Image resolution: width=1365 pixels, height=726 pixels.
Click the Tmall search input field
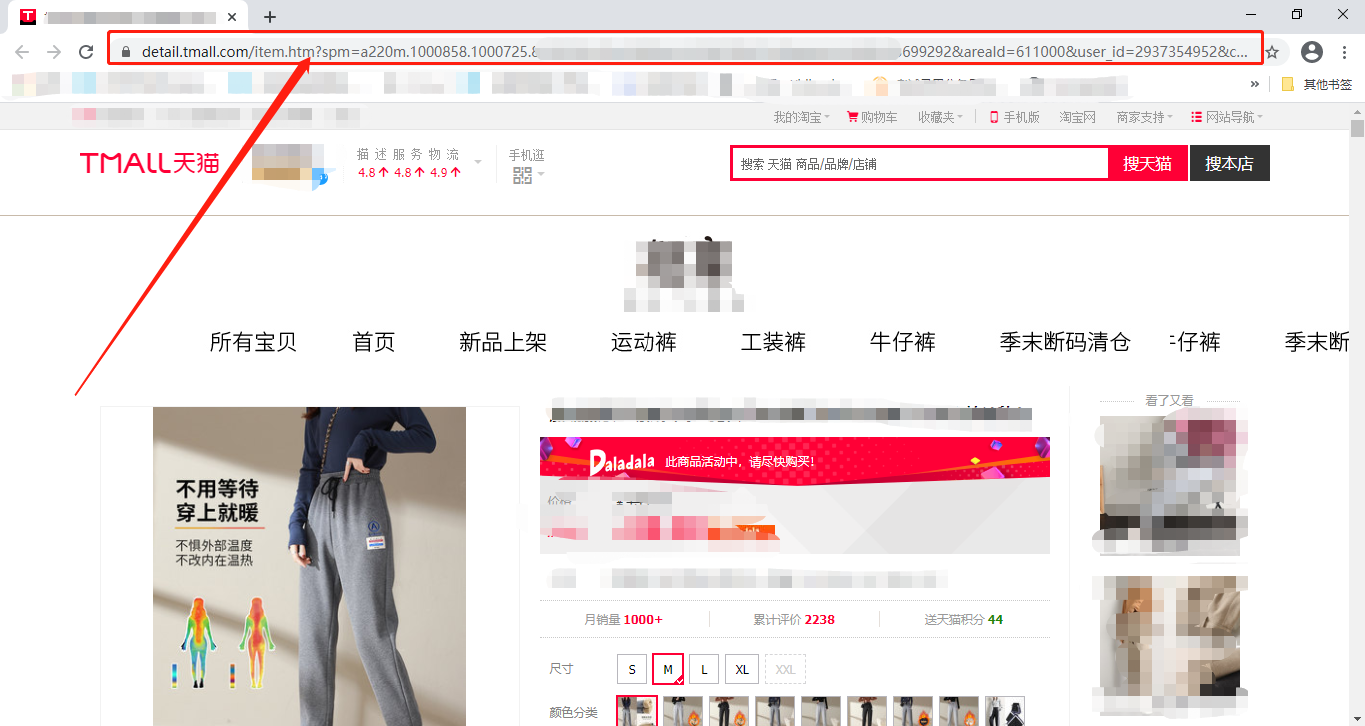coord(920,164)
